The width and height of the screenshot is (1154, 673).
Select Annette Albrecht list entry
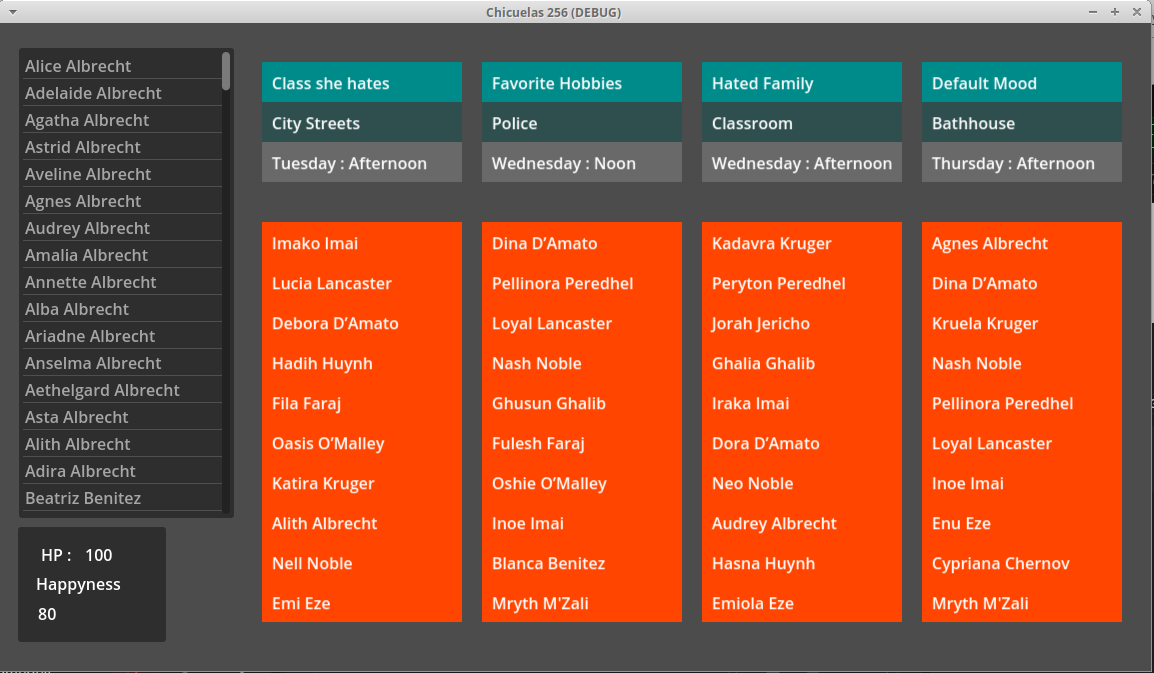pos(122,282)
